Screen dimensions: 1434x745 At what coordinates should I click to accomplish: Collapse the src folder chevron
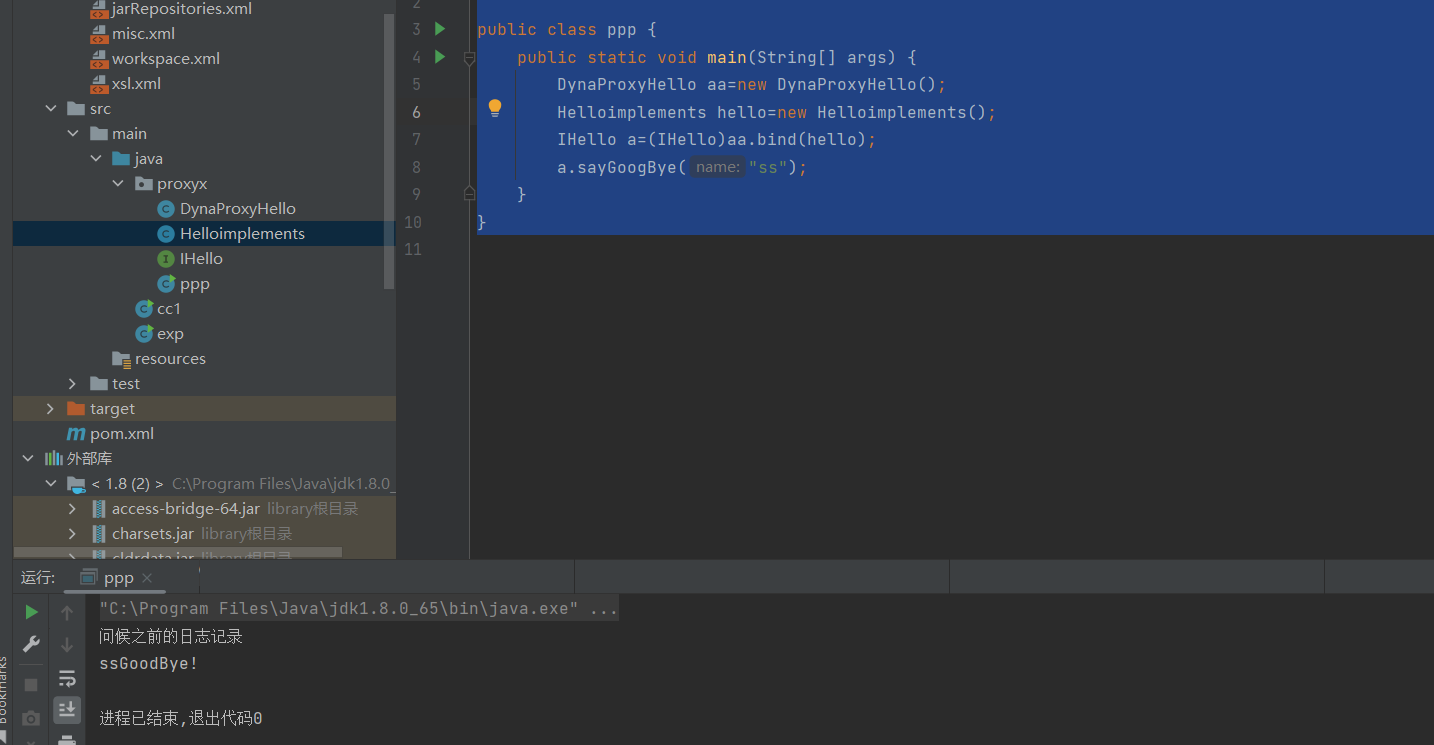click(x=51, y=109)
